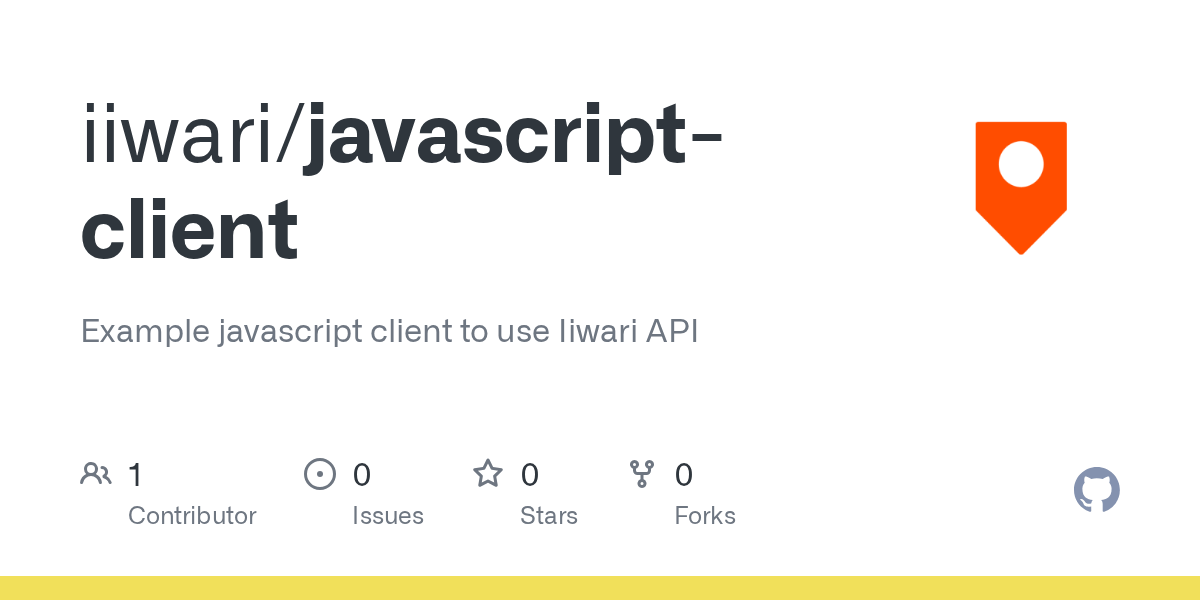Viewport: 1200px width, 600px height.
Task: Click the issues circle-dot icon
Action: pyautogui.click(x=320, y=473)
